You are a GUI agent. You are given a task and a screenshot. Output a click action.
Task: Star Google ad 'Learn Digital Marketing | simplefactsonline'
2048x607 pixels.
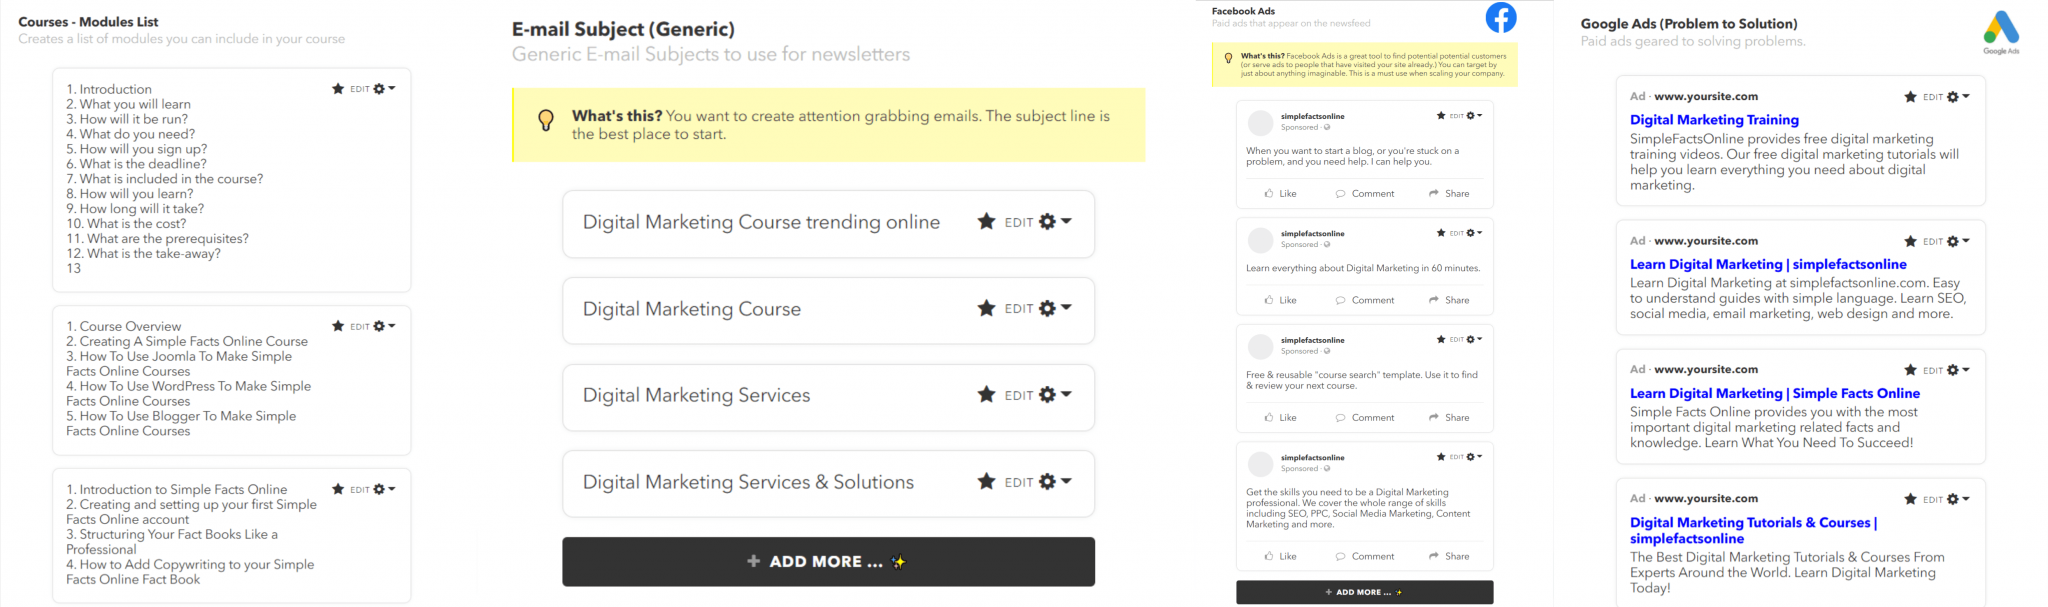1911,241
